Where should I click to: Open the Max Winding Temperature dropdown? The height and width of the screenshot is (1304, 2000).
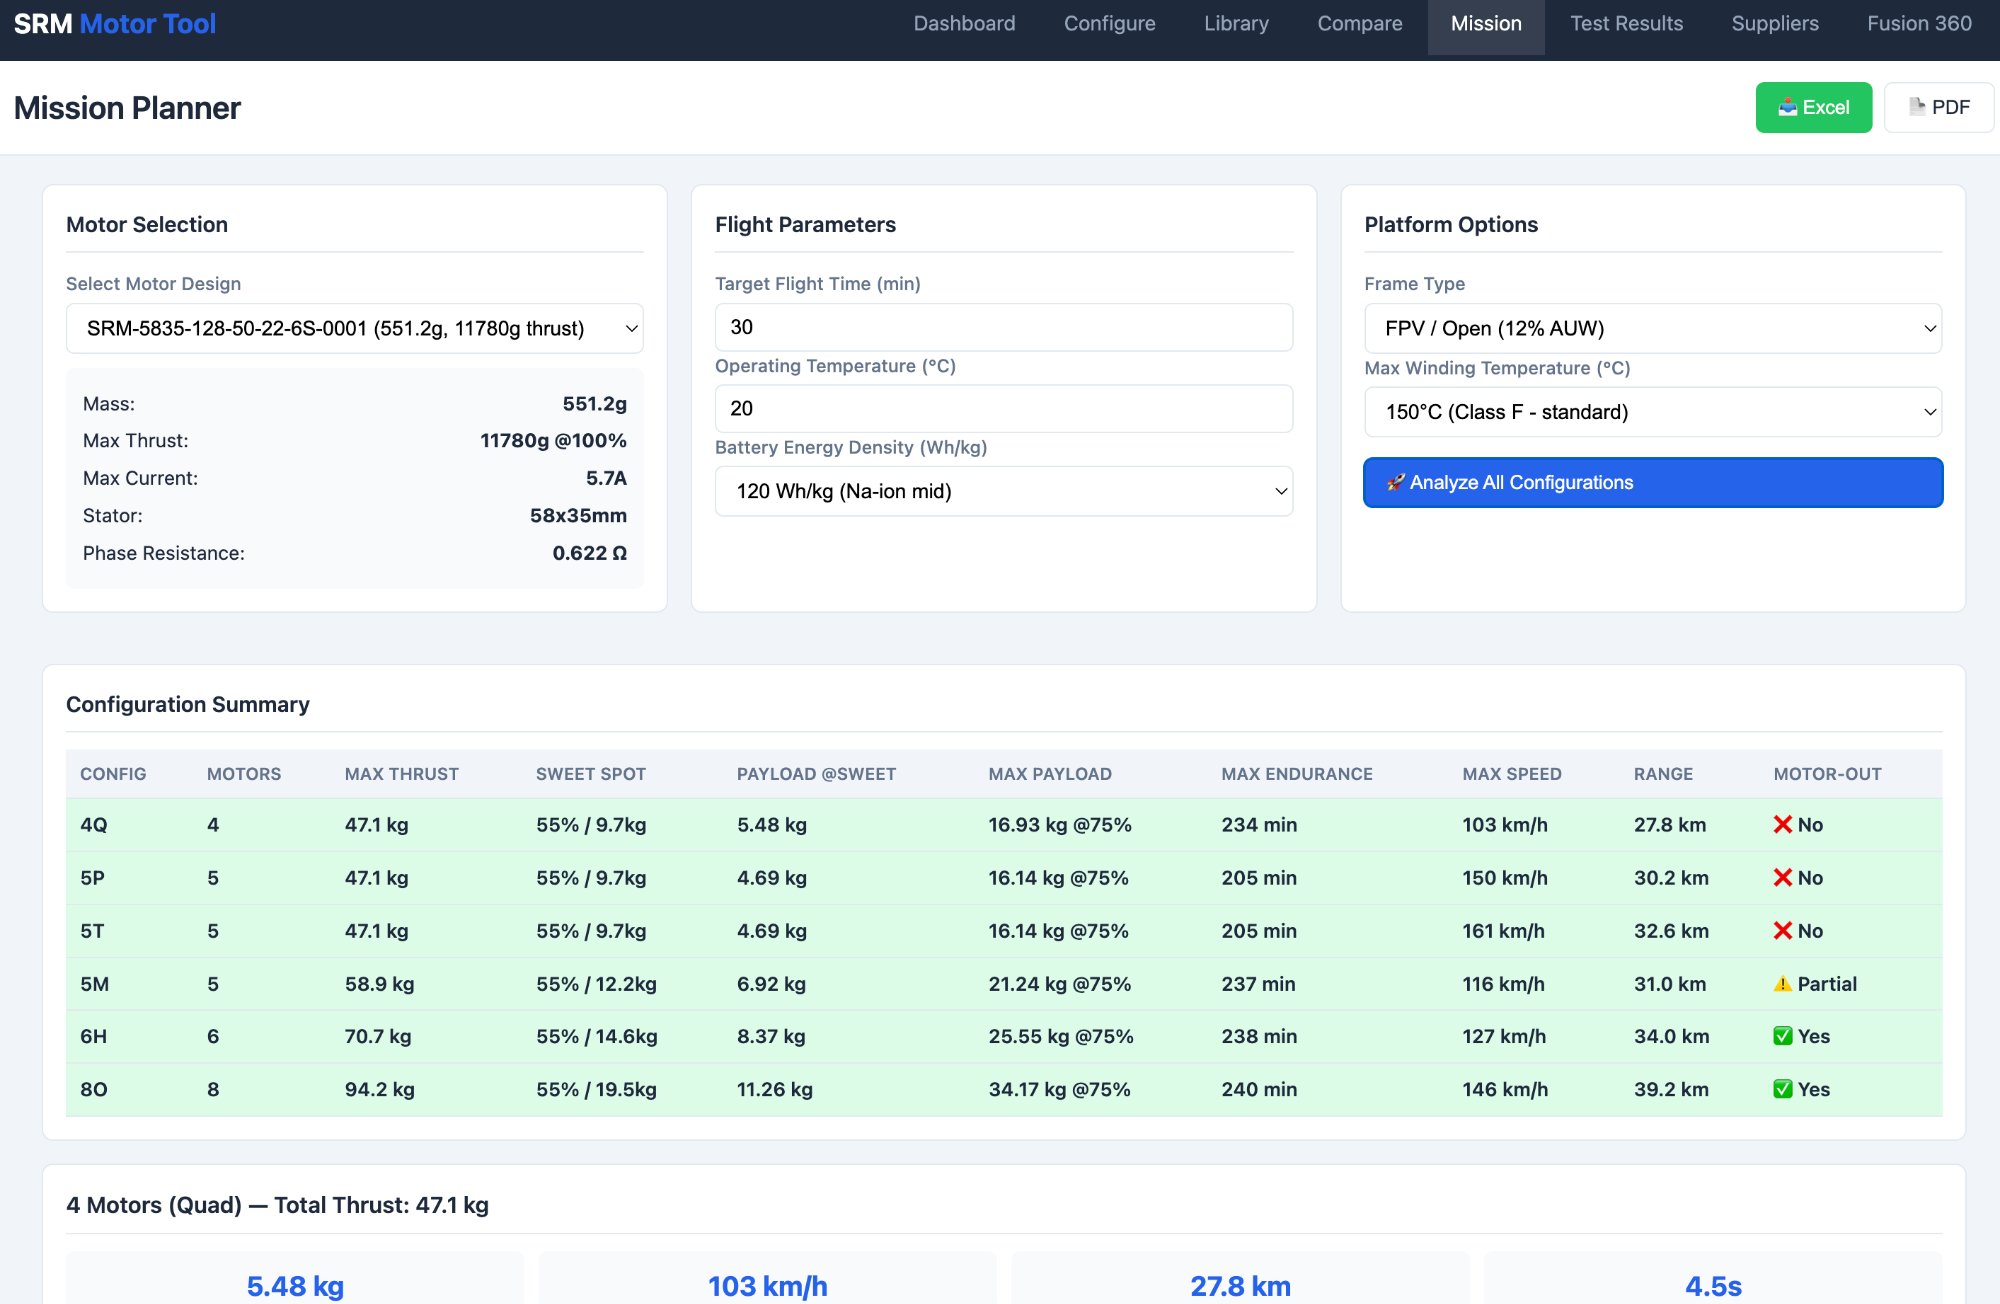(1652, 411)
